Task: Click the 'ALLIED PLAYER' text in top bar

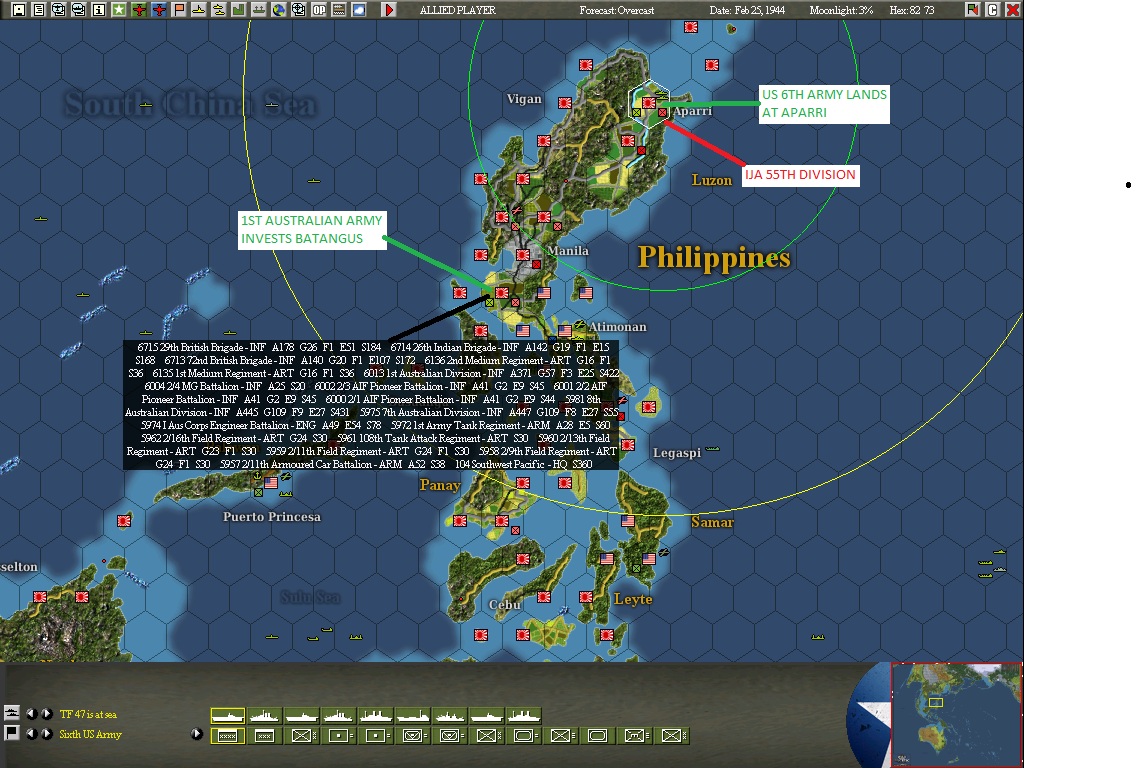Action: tap(458, 10)
